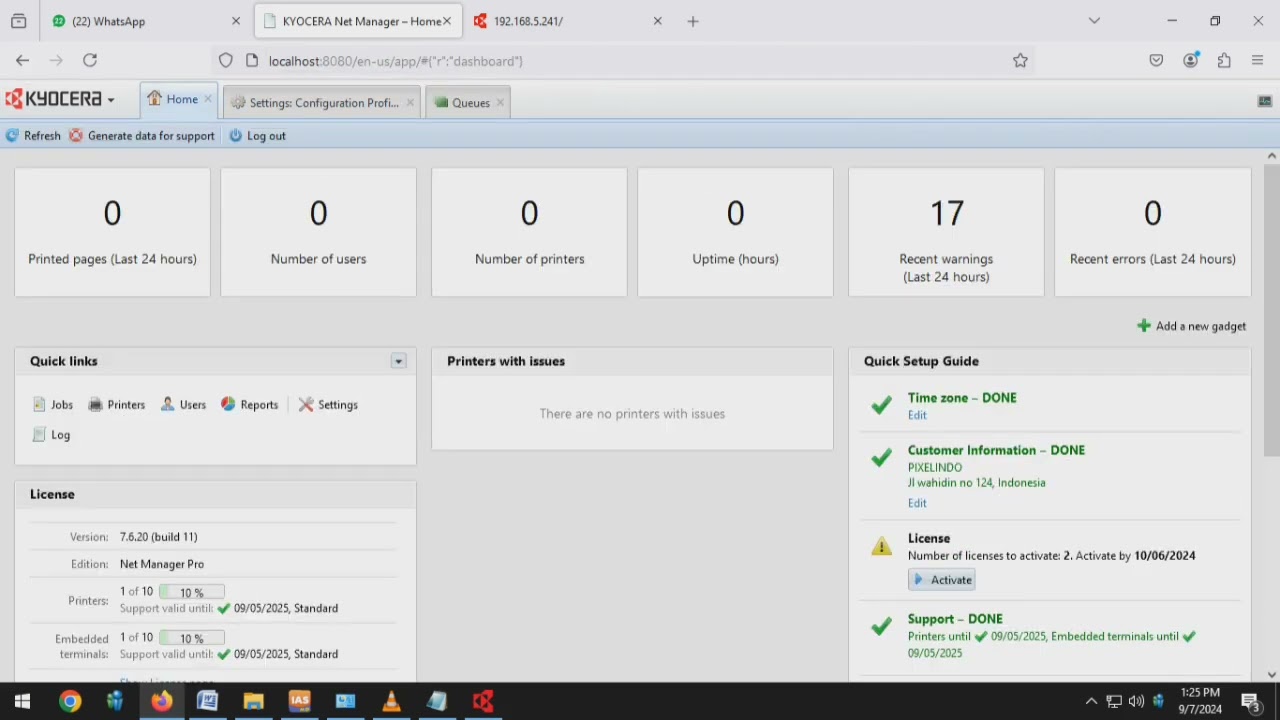Click Add a new gadget
1280x720 pixels.
tap(1192, 326)
